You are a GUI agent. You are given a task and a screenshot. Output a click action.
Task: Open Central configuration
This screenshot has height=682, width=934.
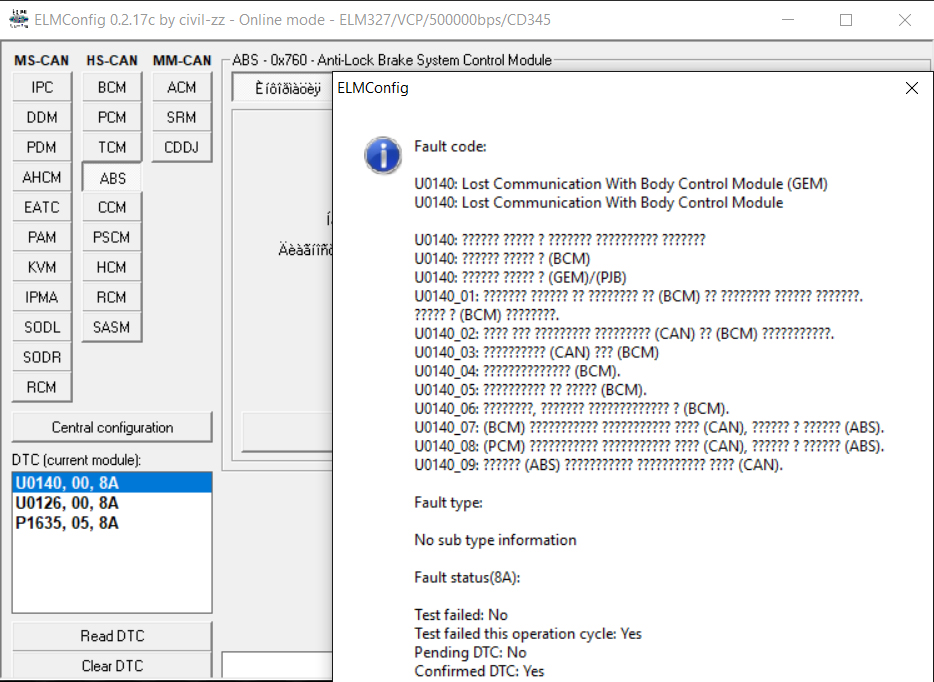coord(112,427)
